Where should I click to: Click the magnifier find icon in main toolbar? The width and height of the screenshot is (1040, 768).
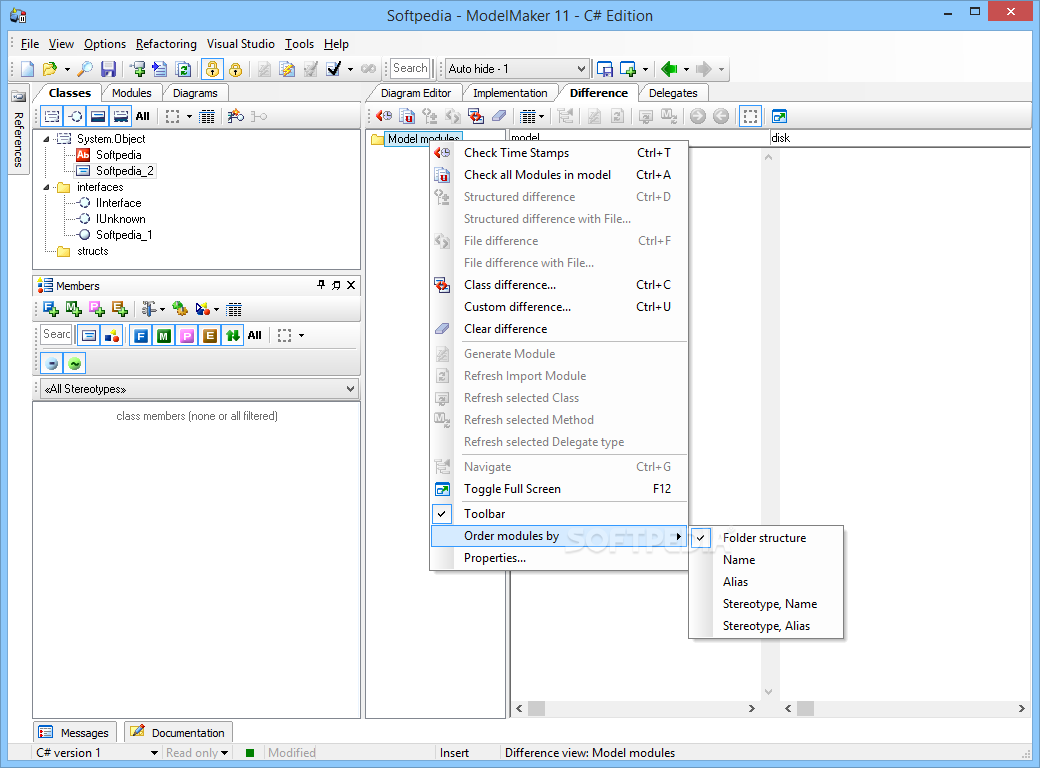tap(85, 69)
